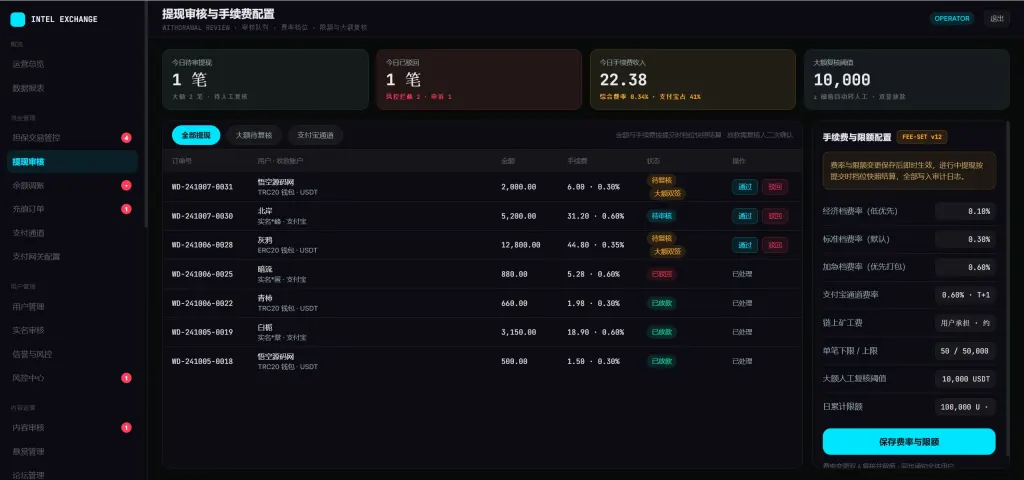The image size is (1024, 480).
Task: Switch to the 支付宝通道 tab
Action: point(315,135)
